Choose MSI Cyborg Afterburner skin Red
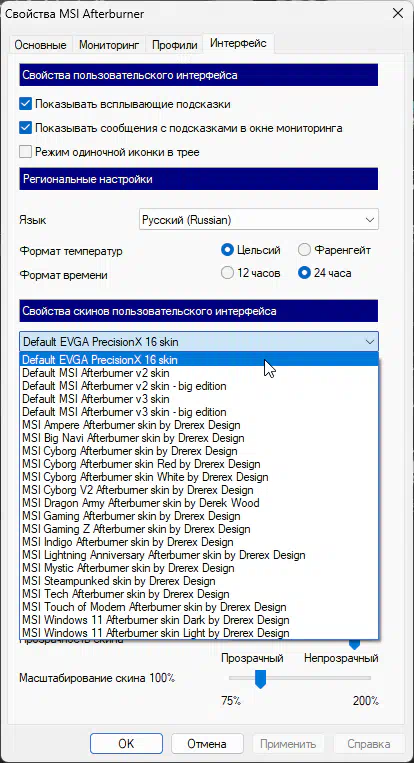The image size is (414, 763). [x=199, y=464]
